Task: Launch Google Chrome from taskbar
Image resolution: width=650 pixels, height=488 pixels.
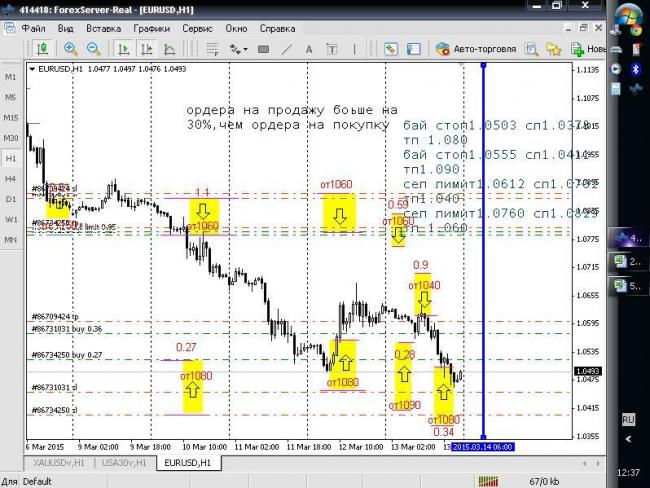Action: (636, 29)
